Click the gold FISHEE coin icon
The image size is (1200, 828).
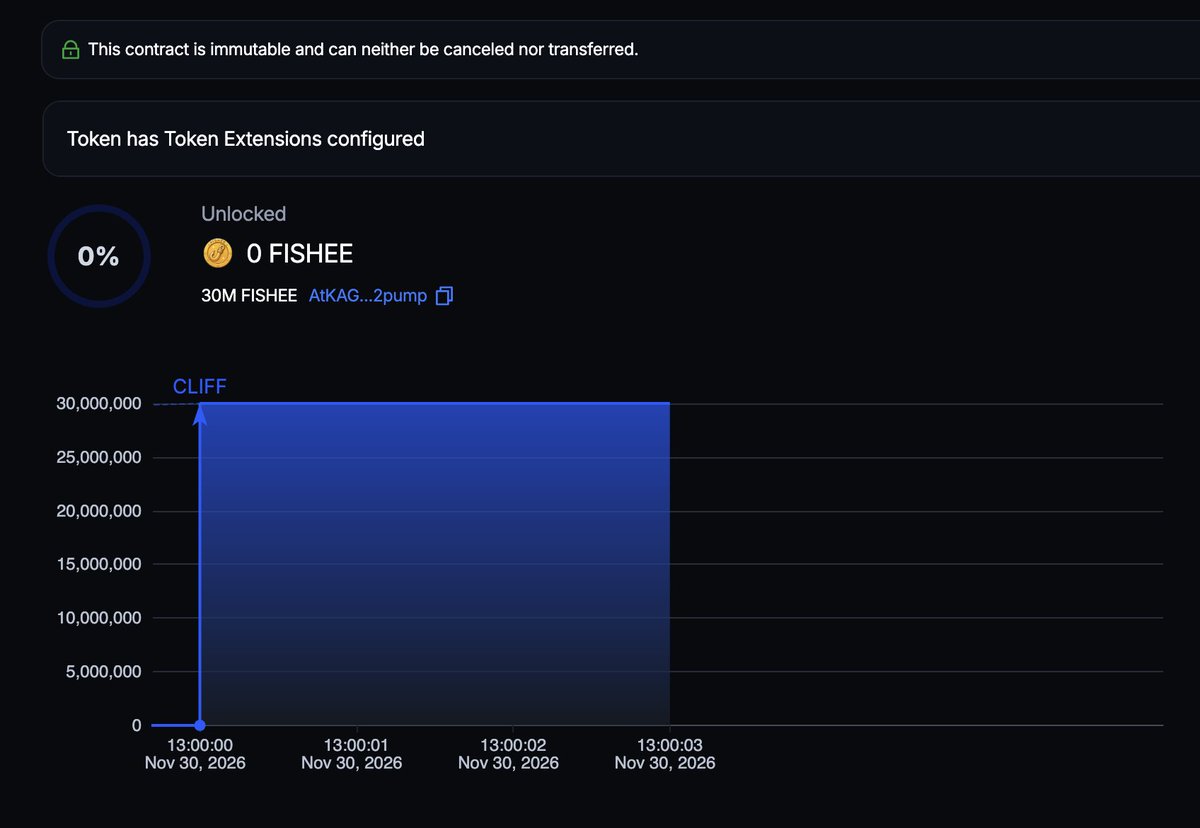[217, 254]
